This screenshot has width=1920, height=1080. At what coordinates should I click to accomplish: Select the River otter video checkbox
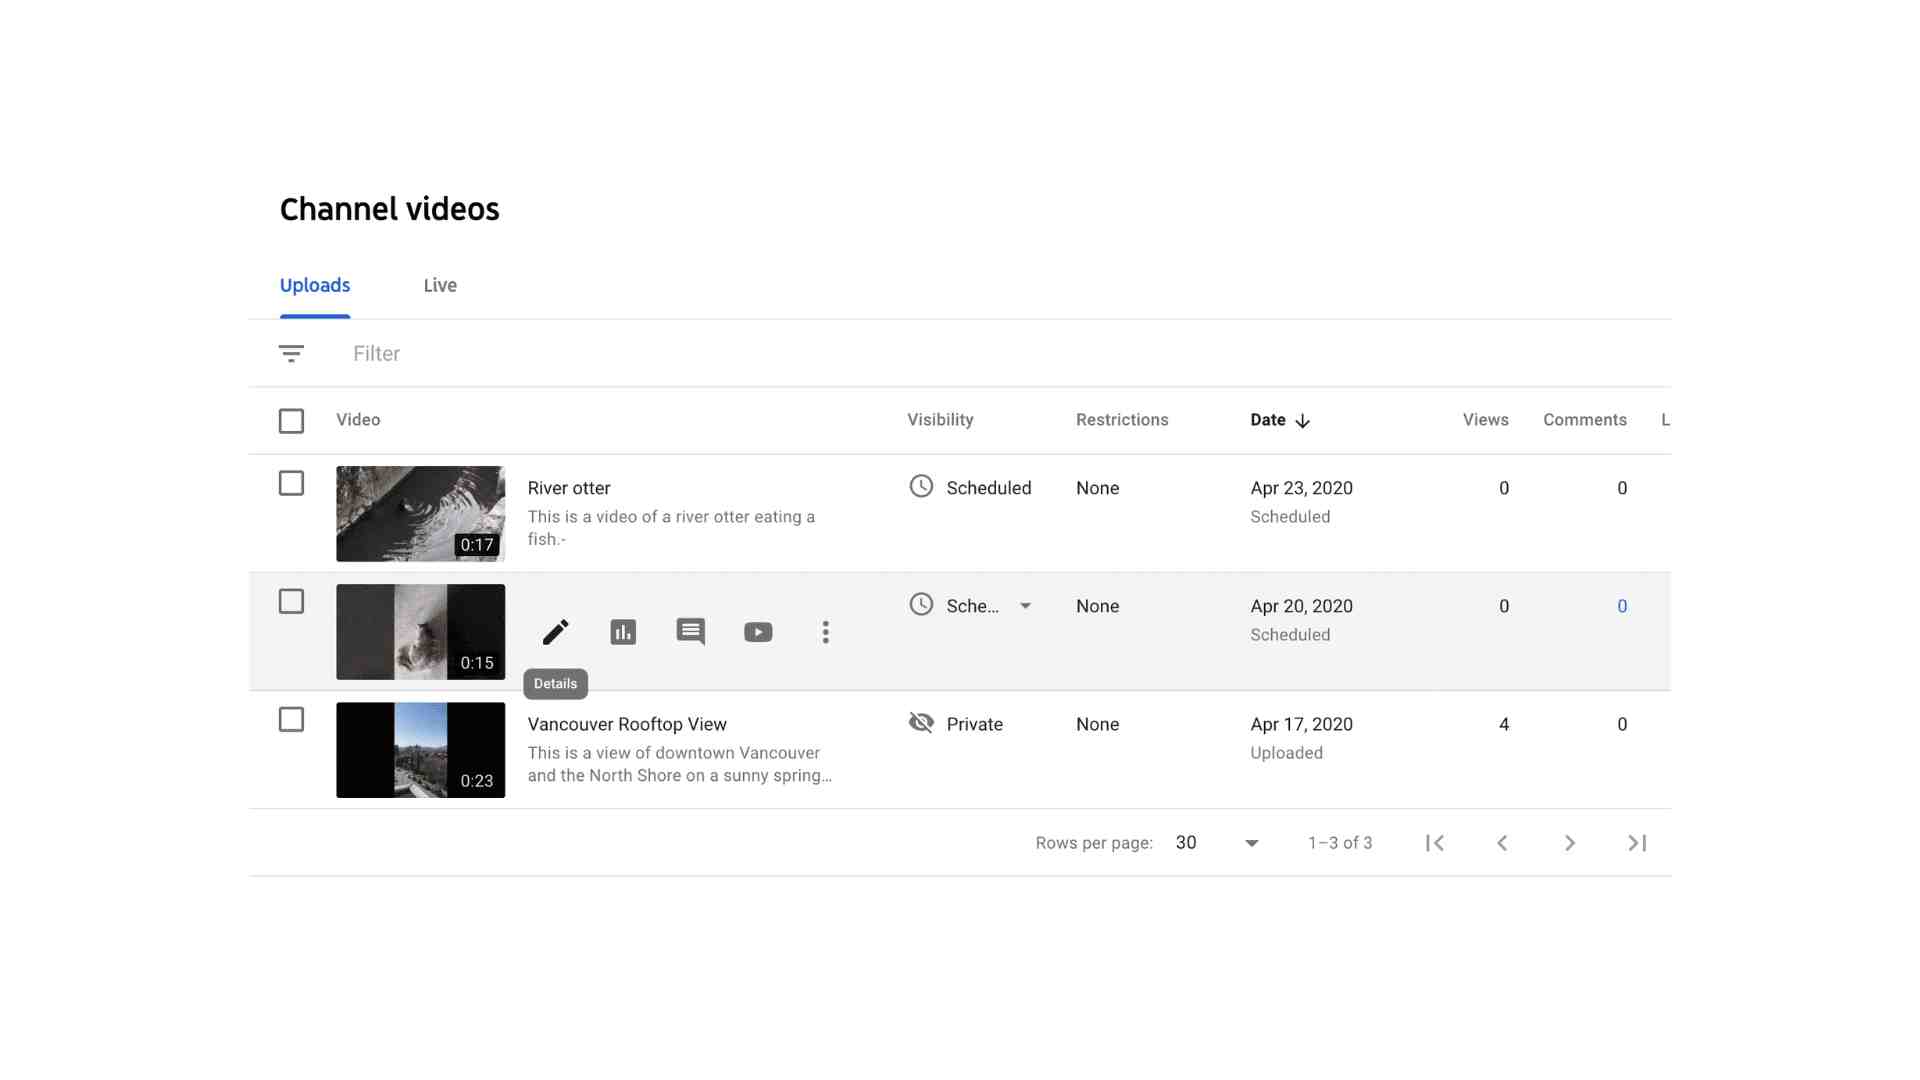(291, 484)
